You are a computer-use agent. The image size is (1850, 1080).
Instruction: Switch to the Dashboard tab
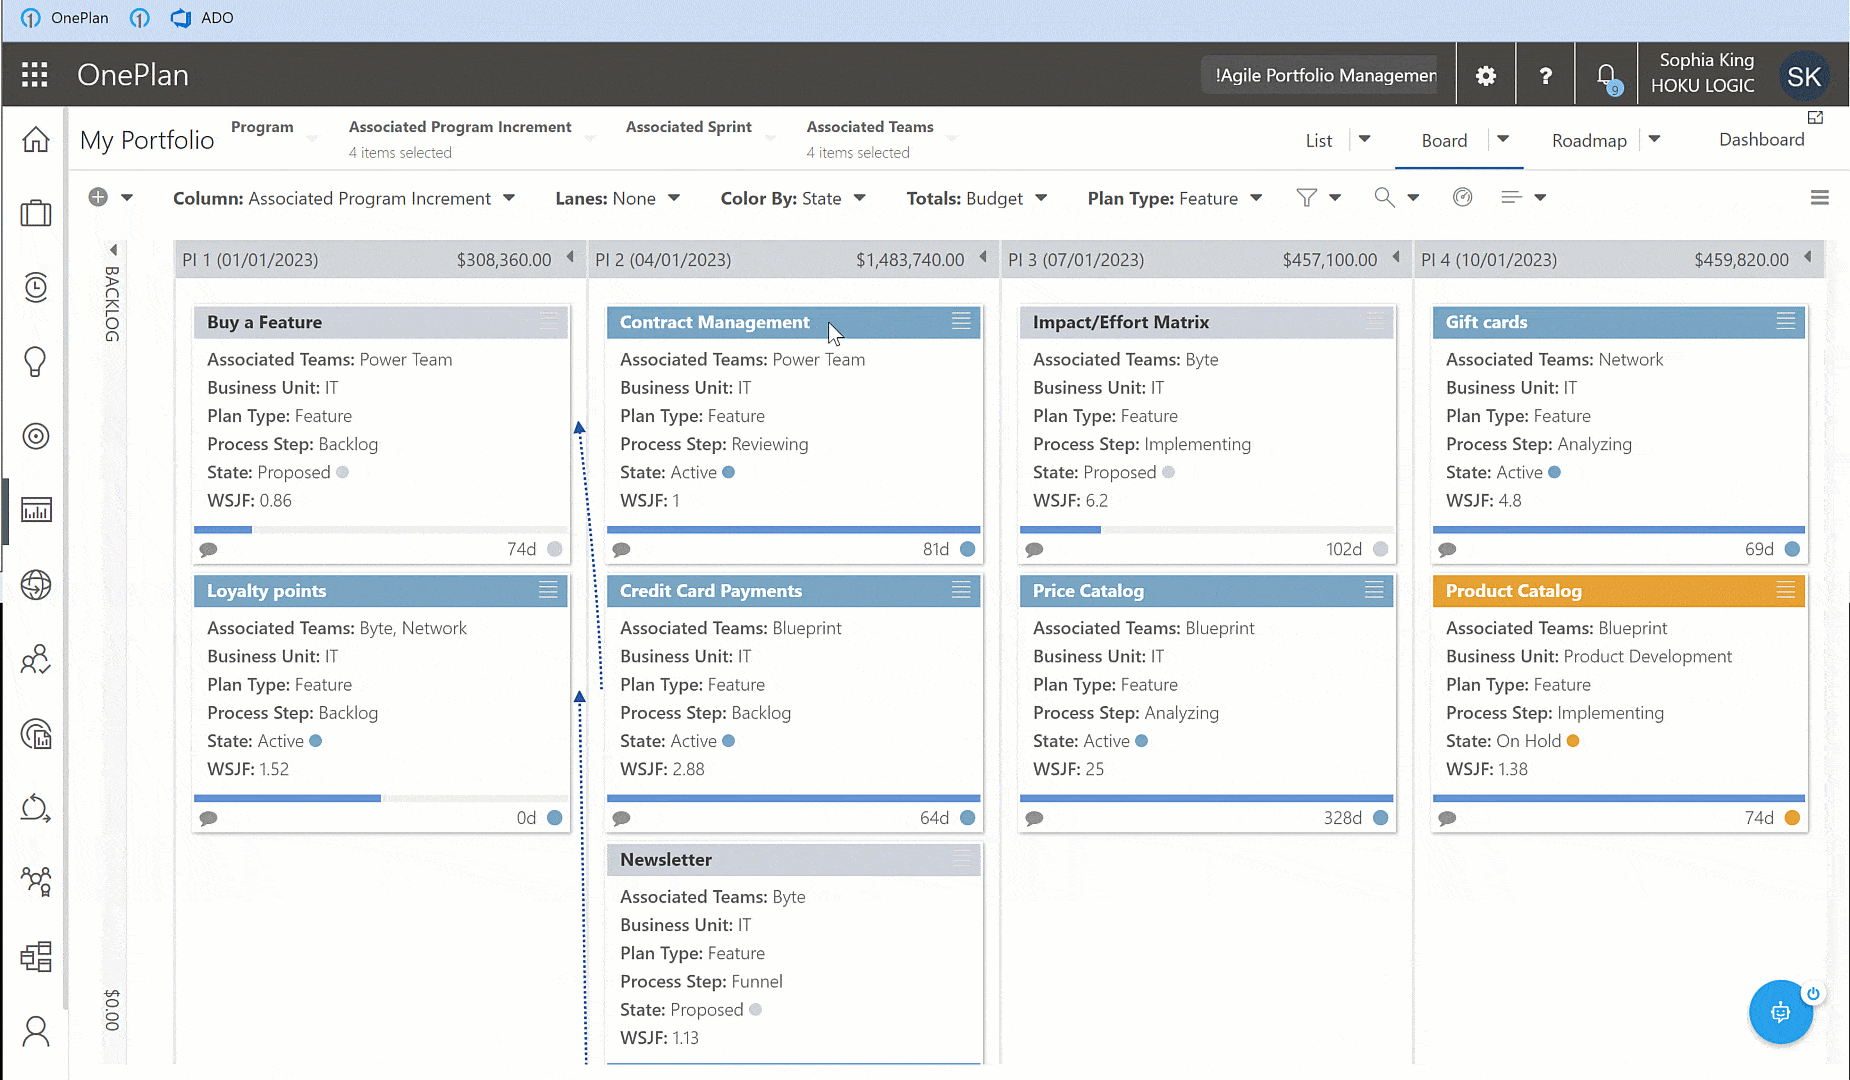coord(1761,140)
